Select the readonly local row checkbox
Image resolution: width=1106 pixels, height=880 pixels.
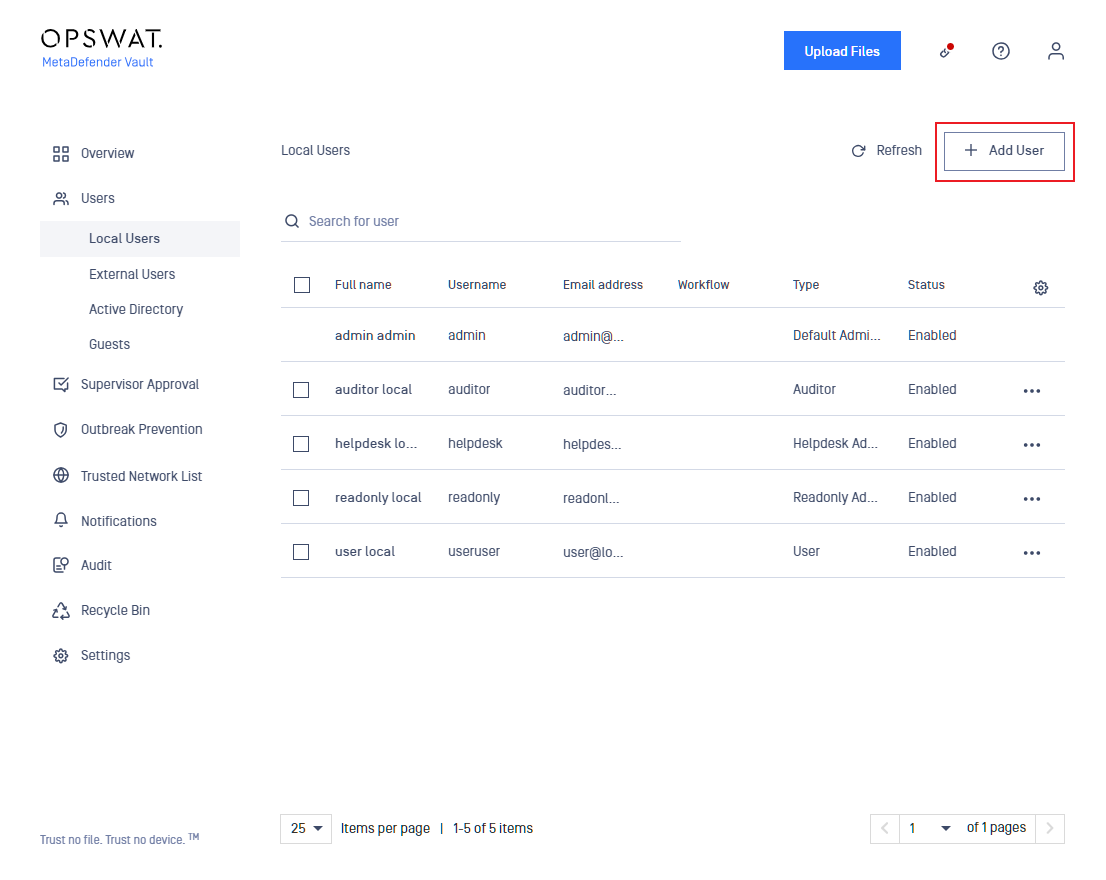coord(301,498)
